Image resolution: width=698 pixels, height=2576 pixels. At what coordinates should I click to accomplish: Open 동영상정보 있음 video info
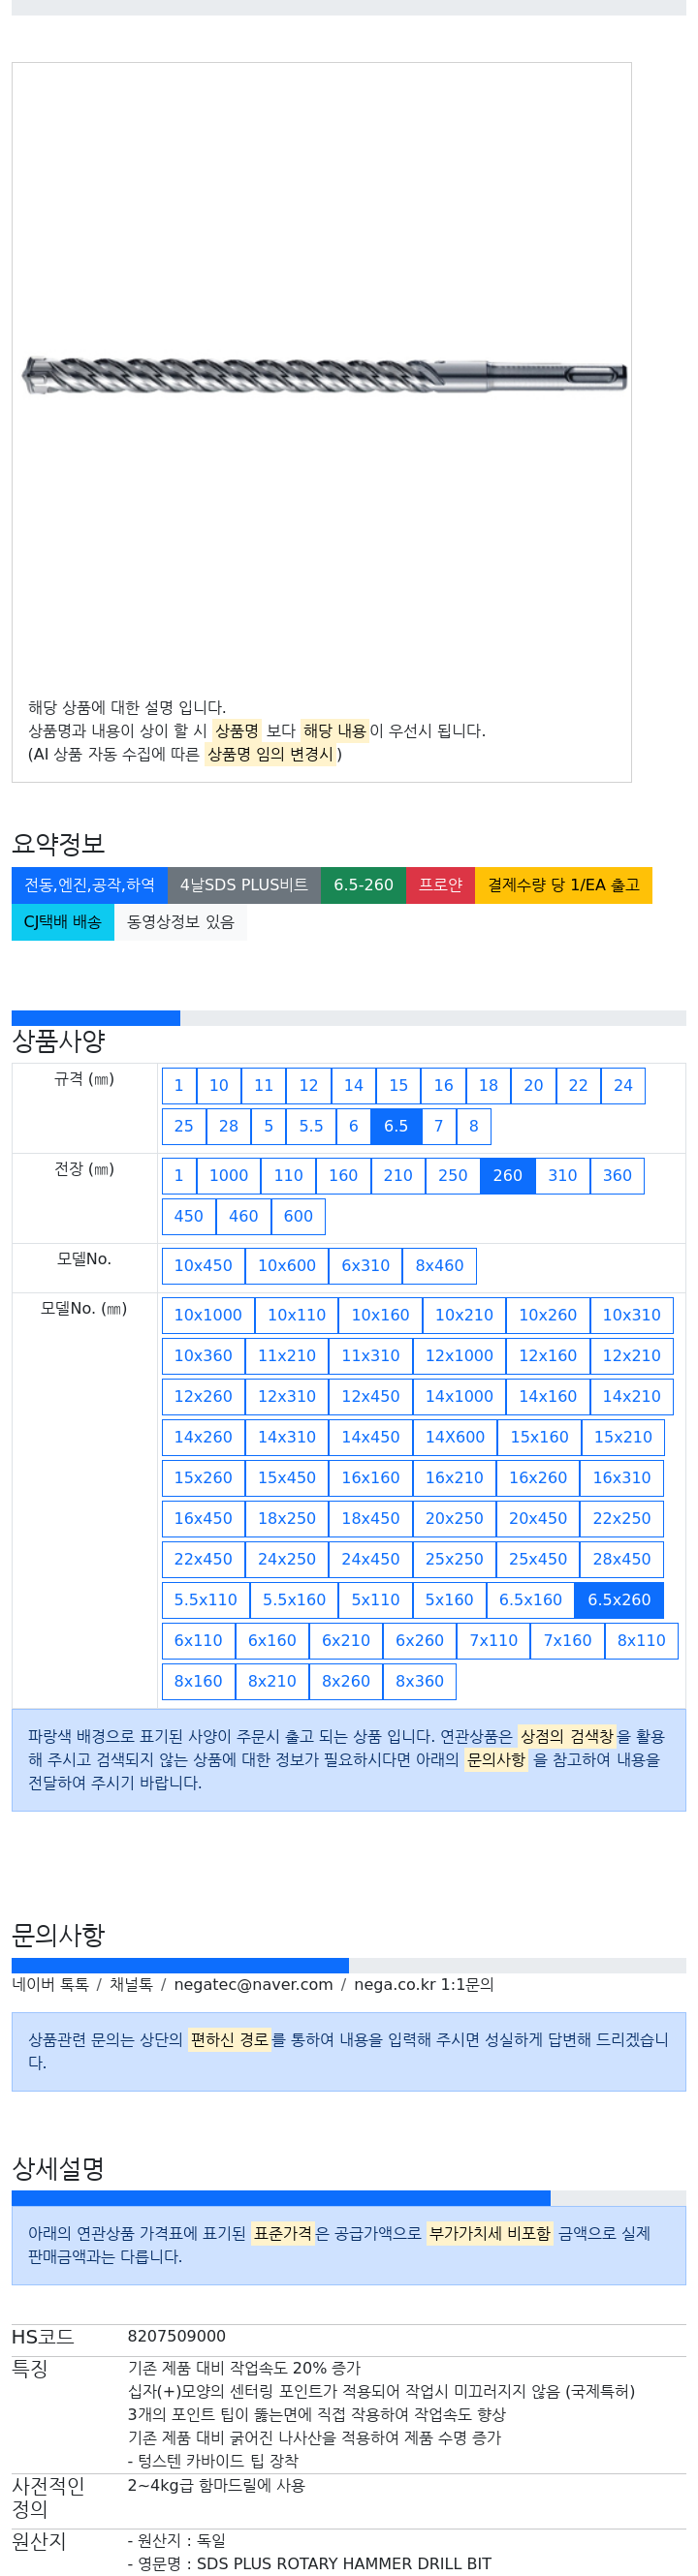[180, 922]
